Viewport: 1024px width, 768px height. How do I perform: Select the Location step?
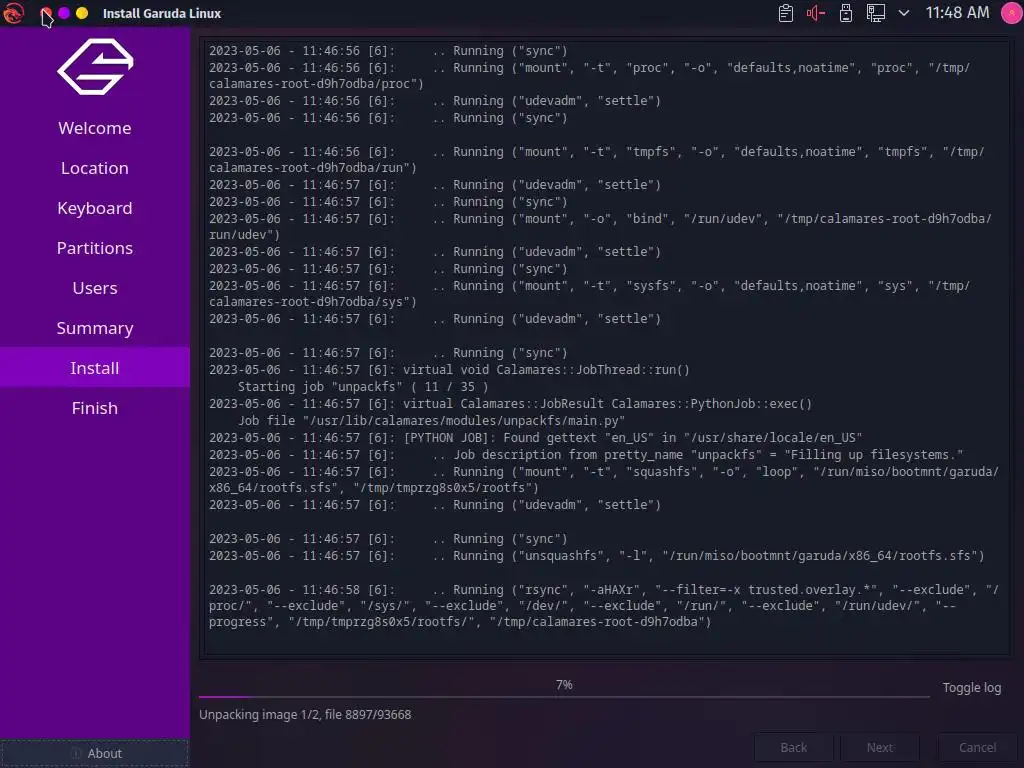pos(95,168)
